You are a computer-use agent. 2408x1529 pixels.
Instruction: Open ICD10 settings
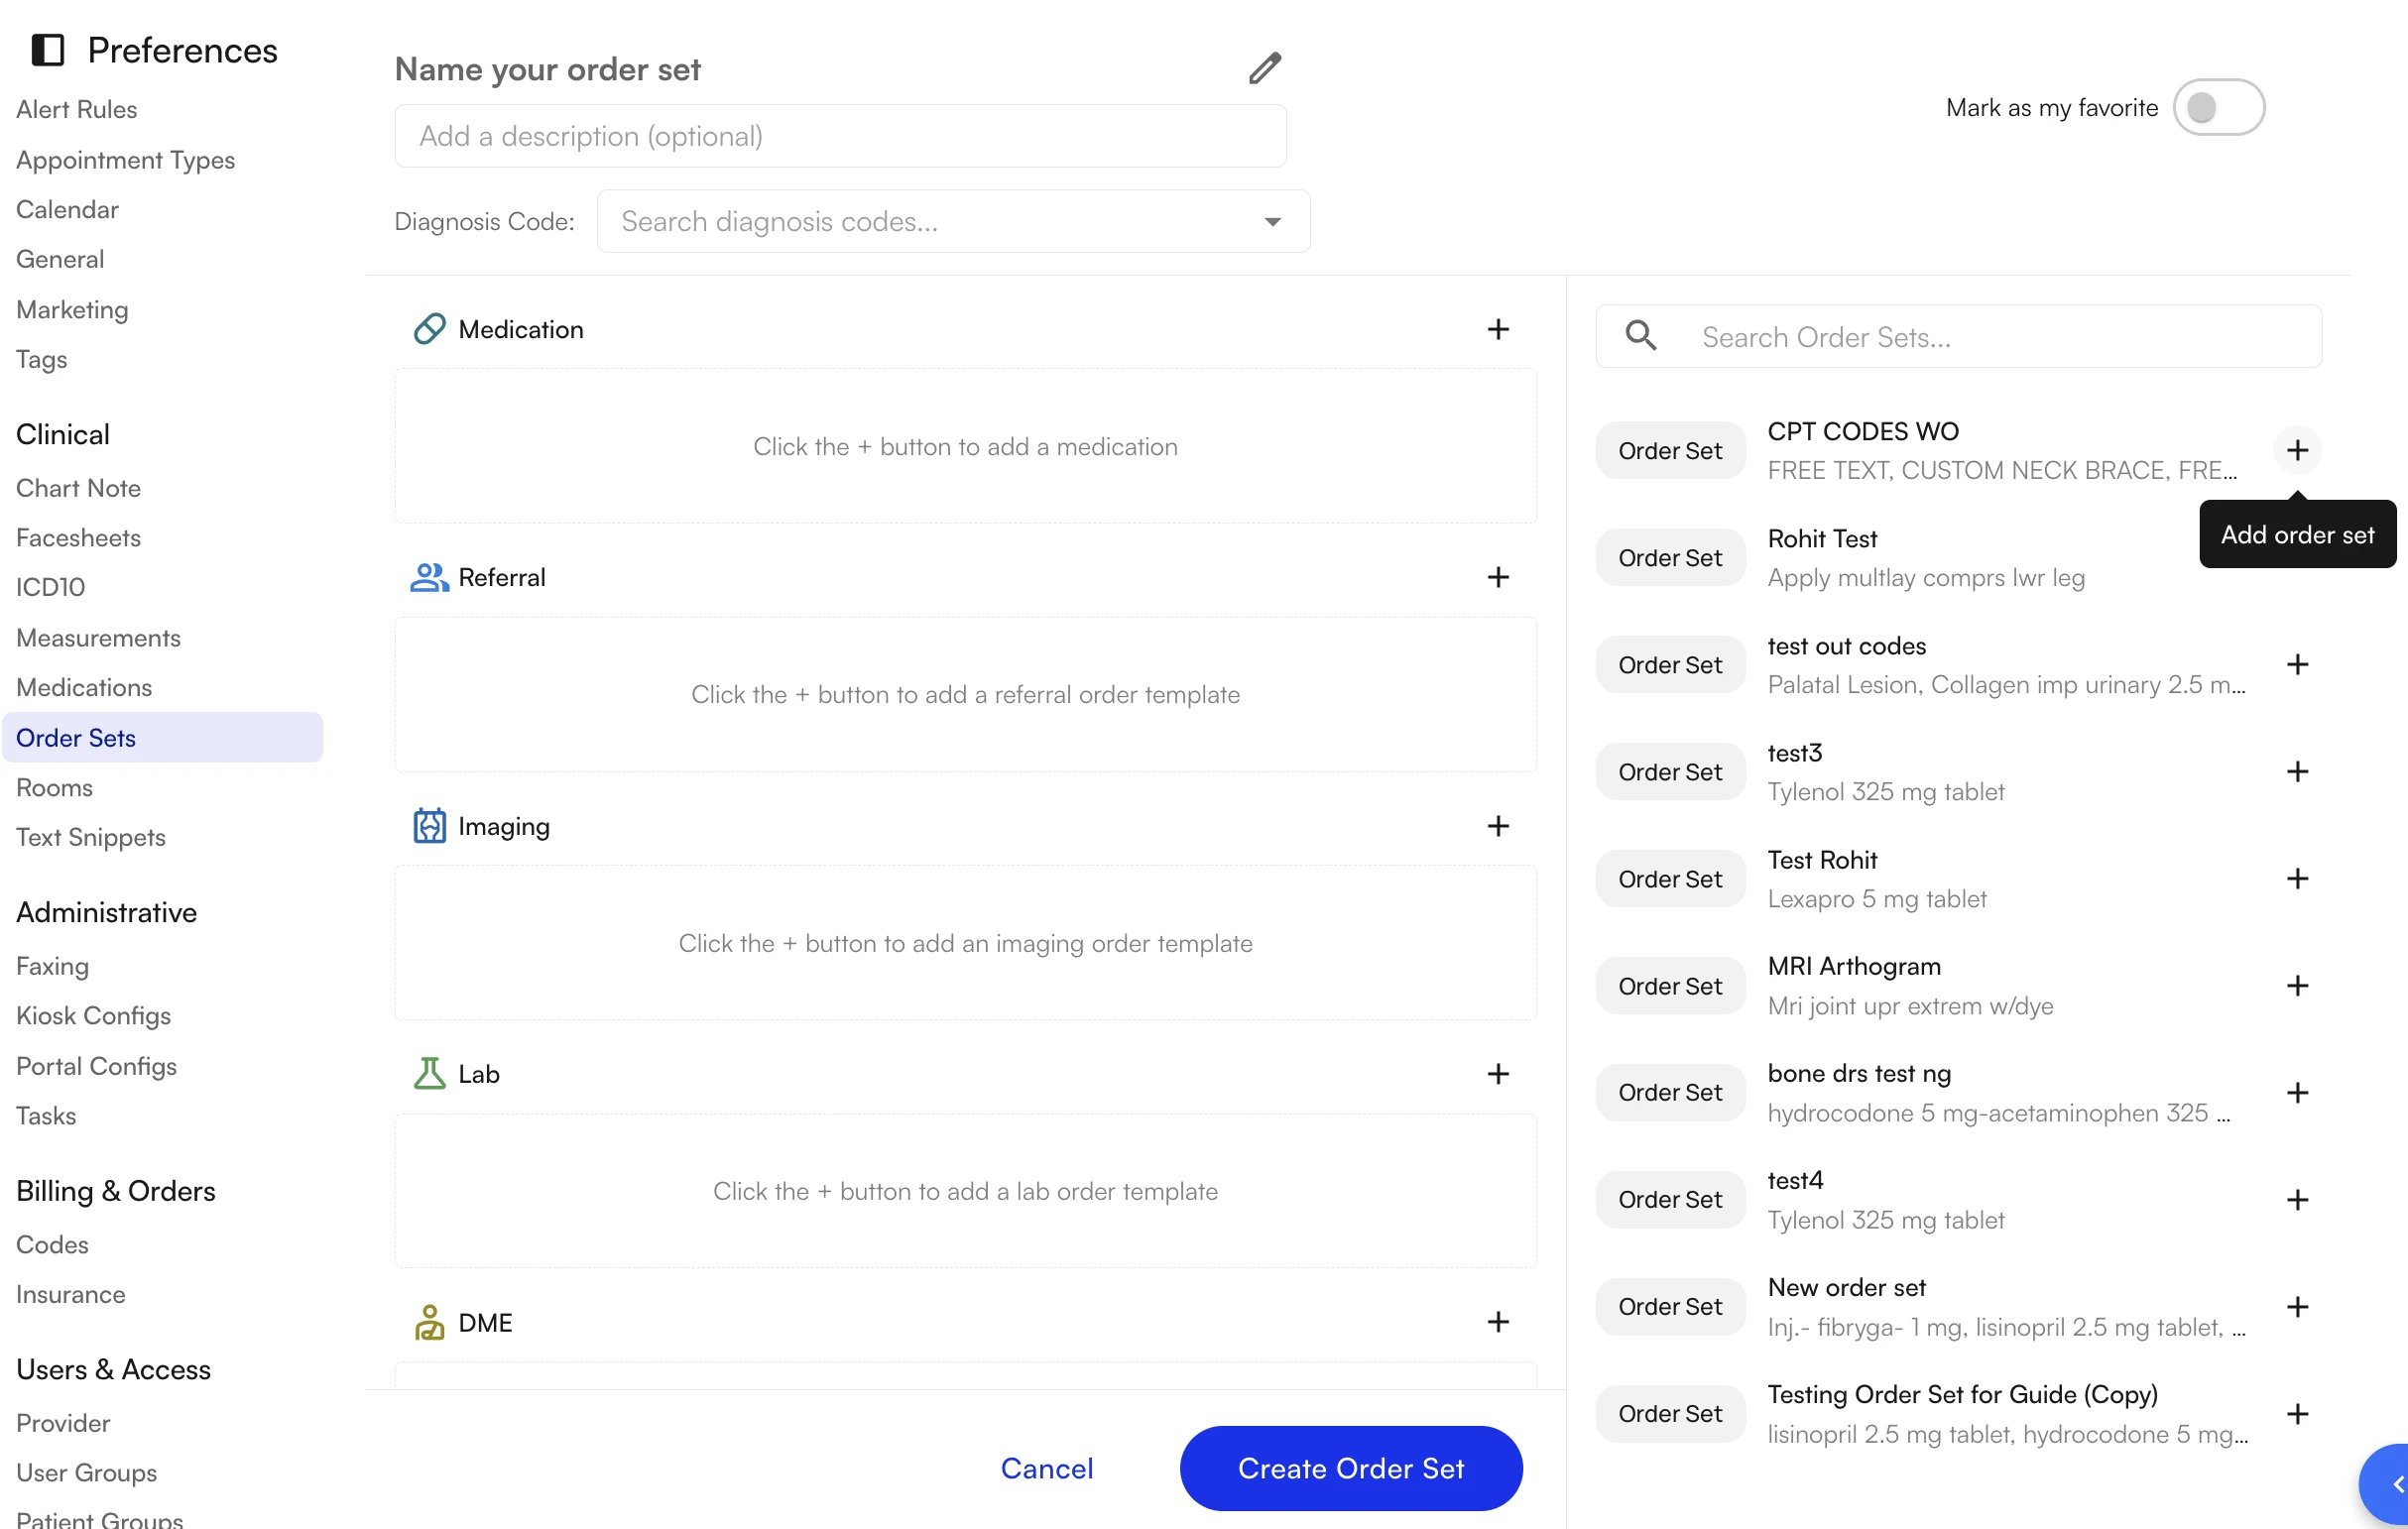tap(50, 587)
